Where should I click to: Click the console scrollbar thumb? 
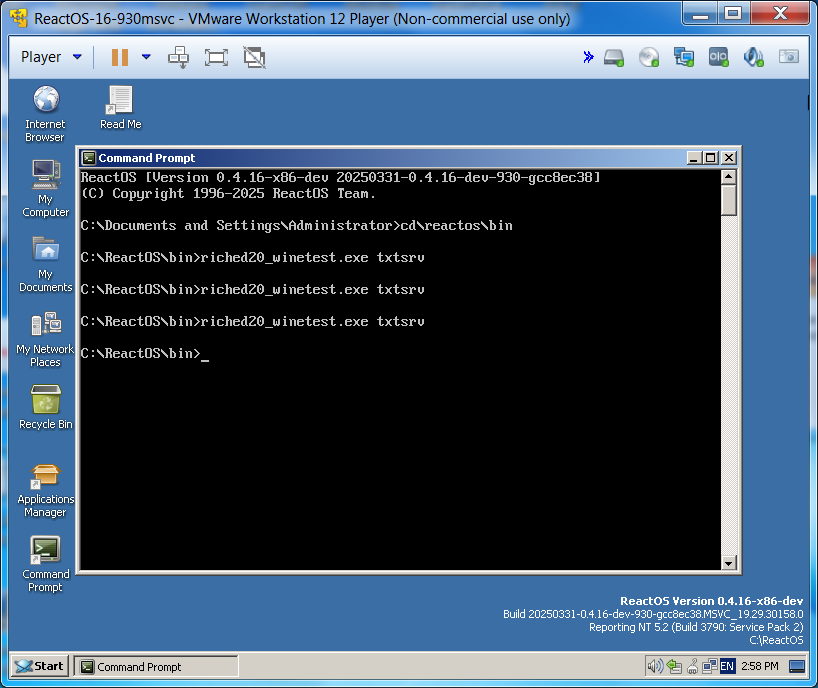(729, 200)
